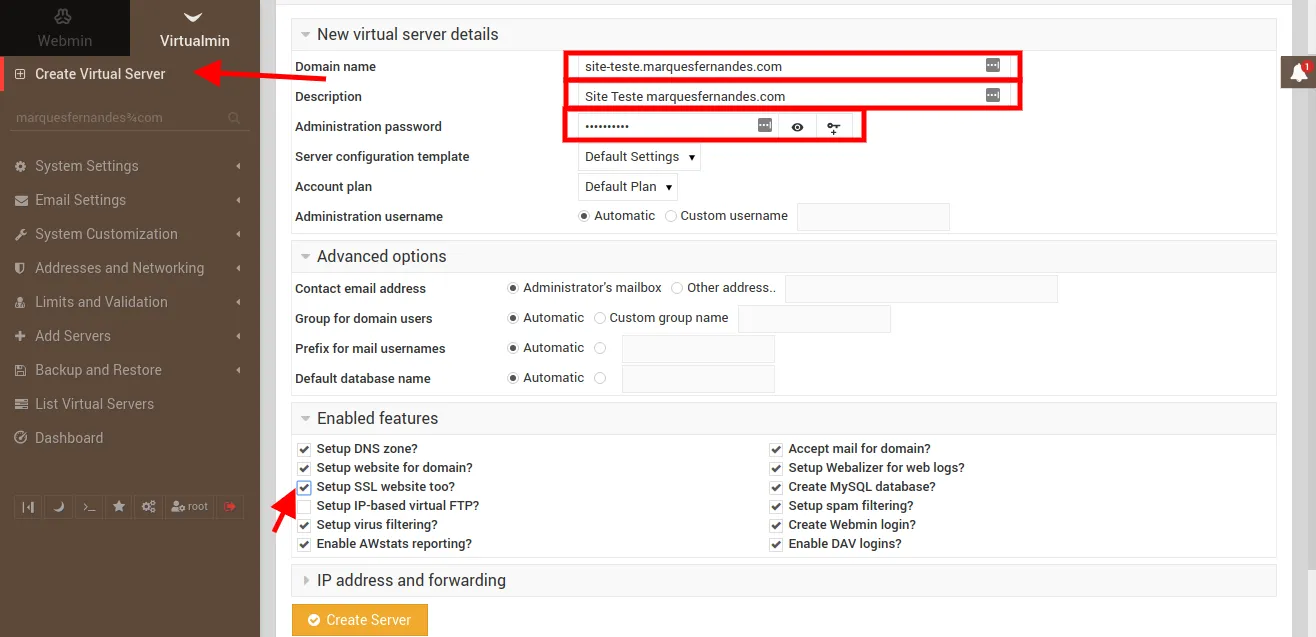Click the search magnifier icon in sidebar
Image resolution: width=1316 pixels, height=637 pixels.
(x=234, y=118)
